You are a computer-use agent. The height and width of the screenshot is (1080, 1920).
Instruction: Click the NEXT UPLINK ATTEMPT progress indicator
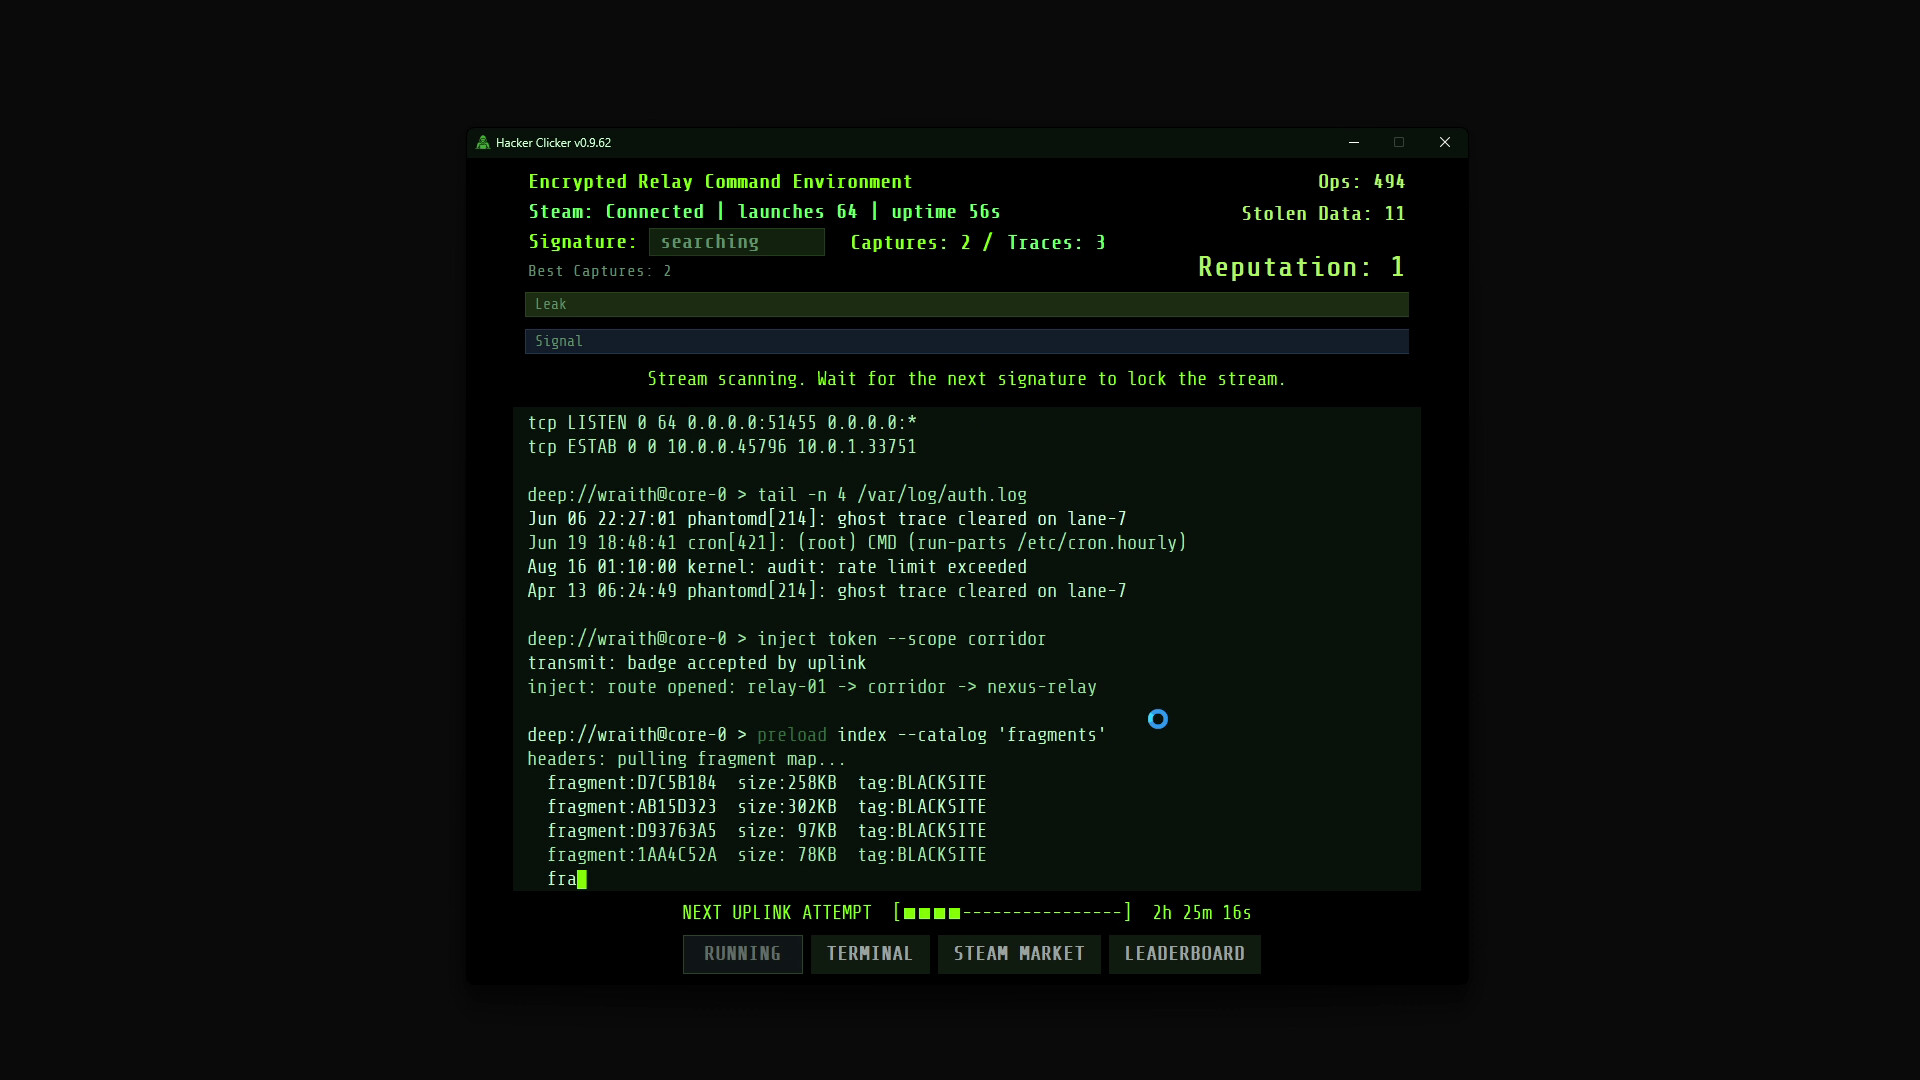pyautogui.click(x=1012, y=912)
